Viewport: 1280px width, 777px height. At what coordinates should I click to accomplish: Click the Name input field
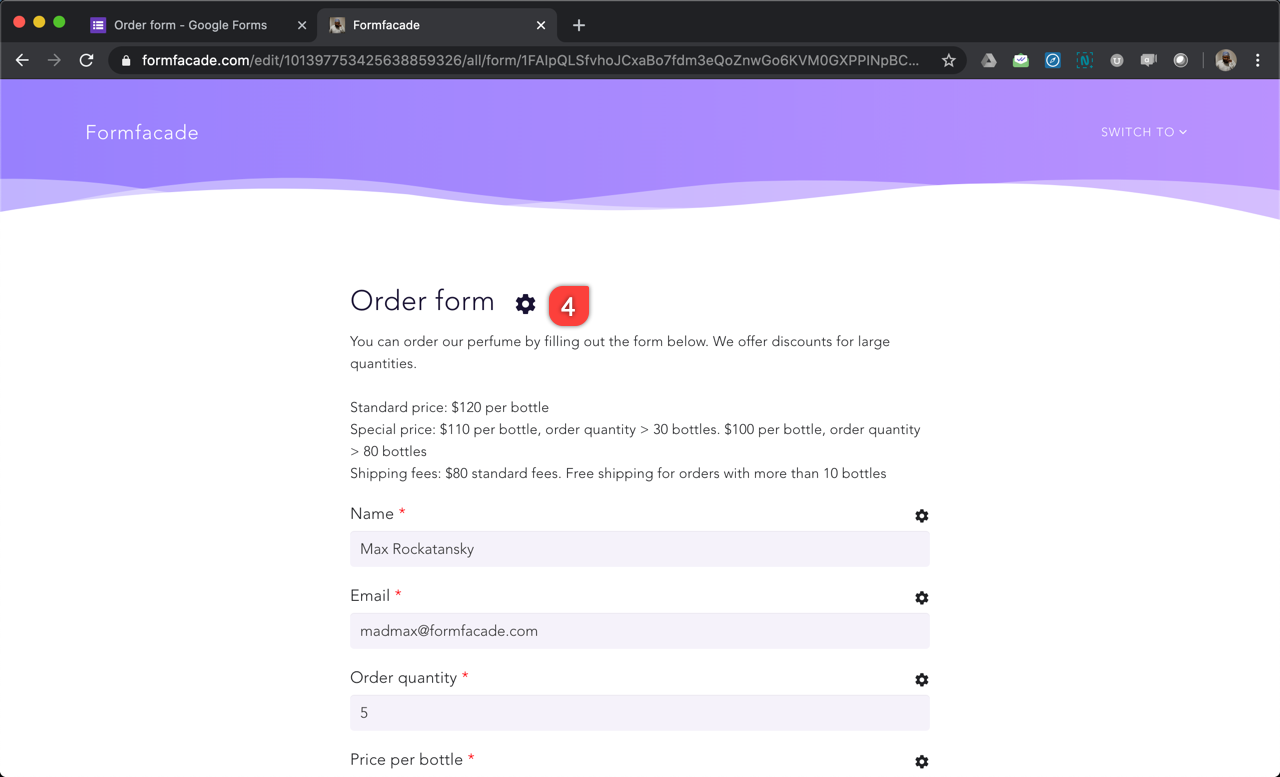[x=639, y=549]
